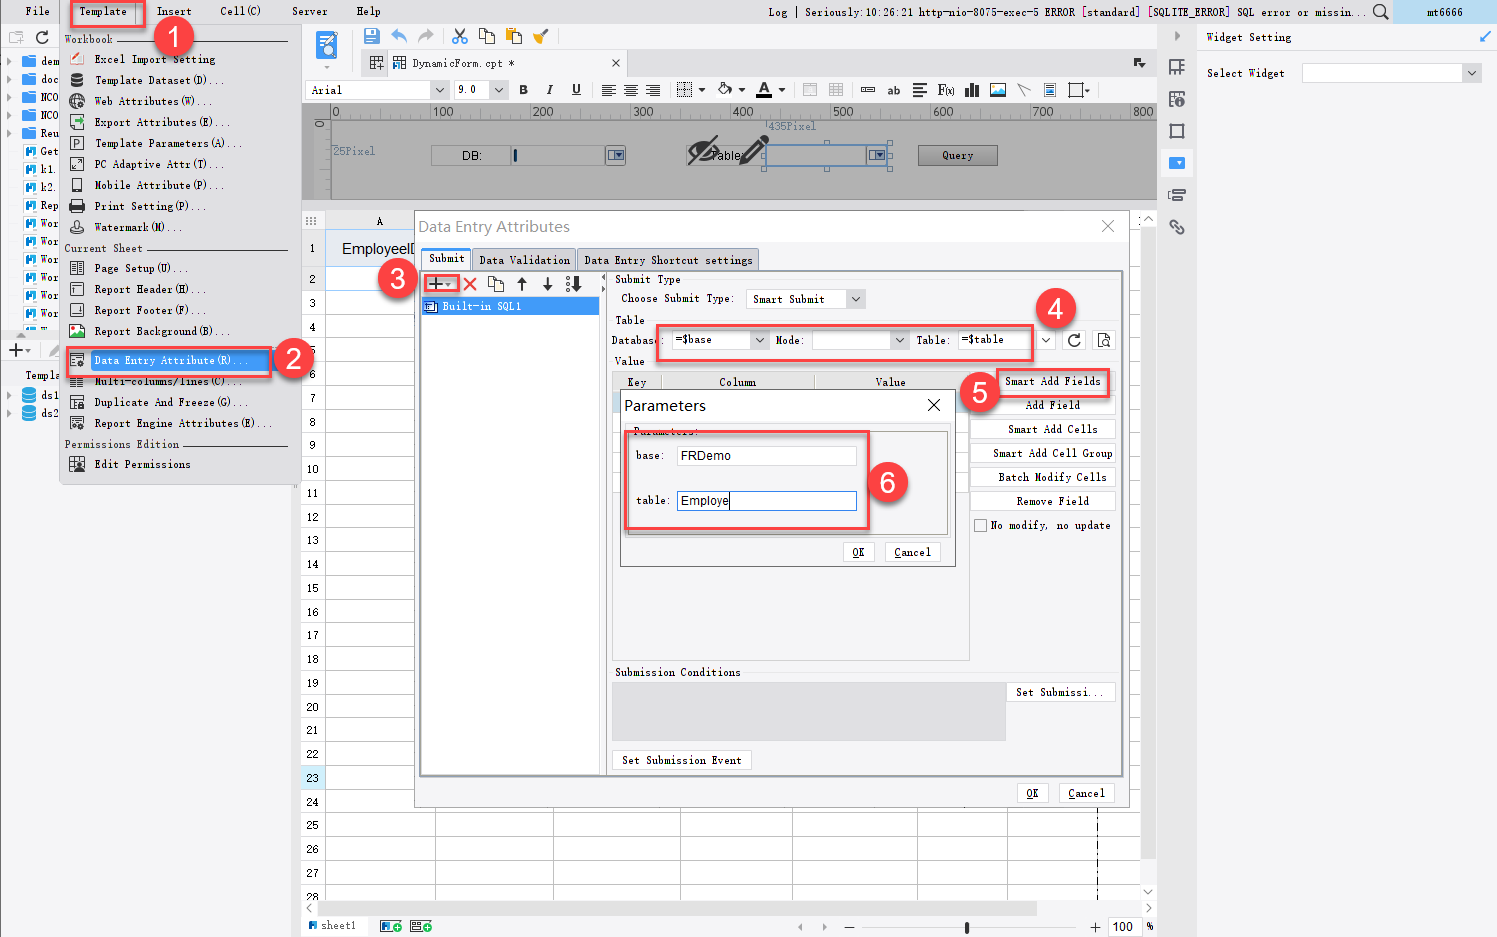The width and height of the screenshot is (1497, 937).
Task: Open the Database '=$base' dropdown
Action: [x=759, y=339]
